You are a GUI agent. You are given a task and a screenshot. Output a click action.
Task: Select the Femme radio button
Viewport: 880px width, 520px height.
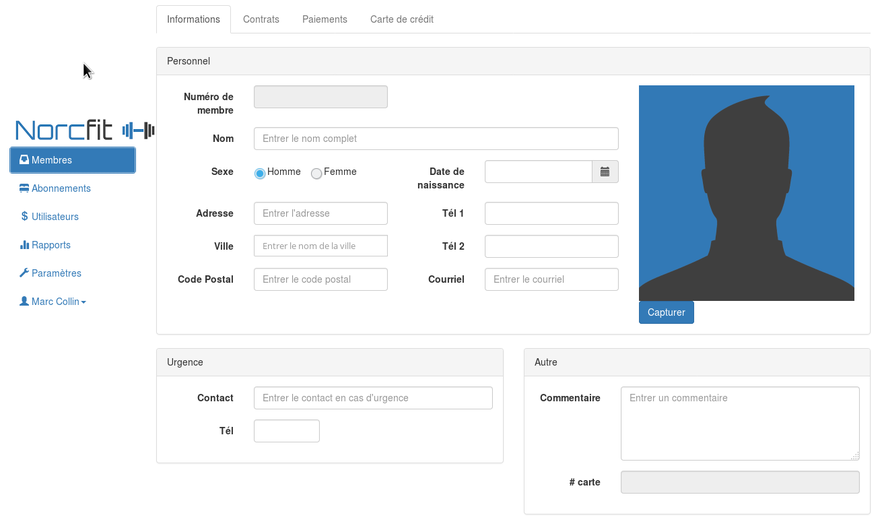(x=317, y=173)
